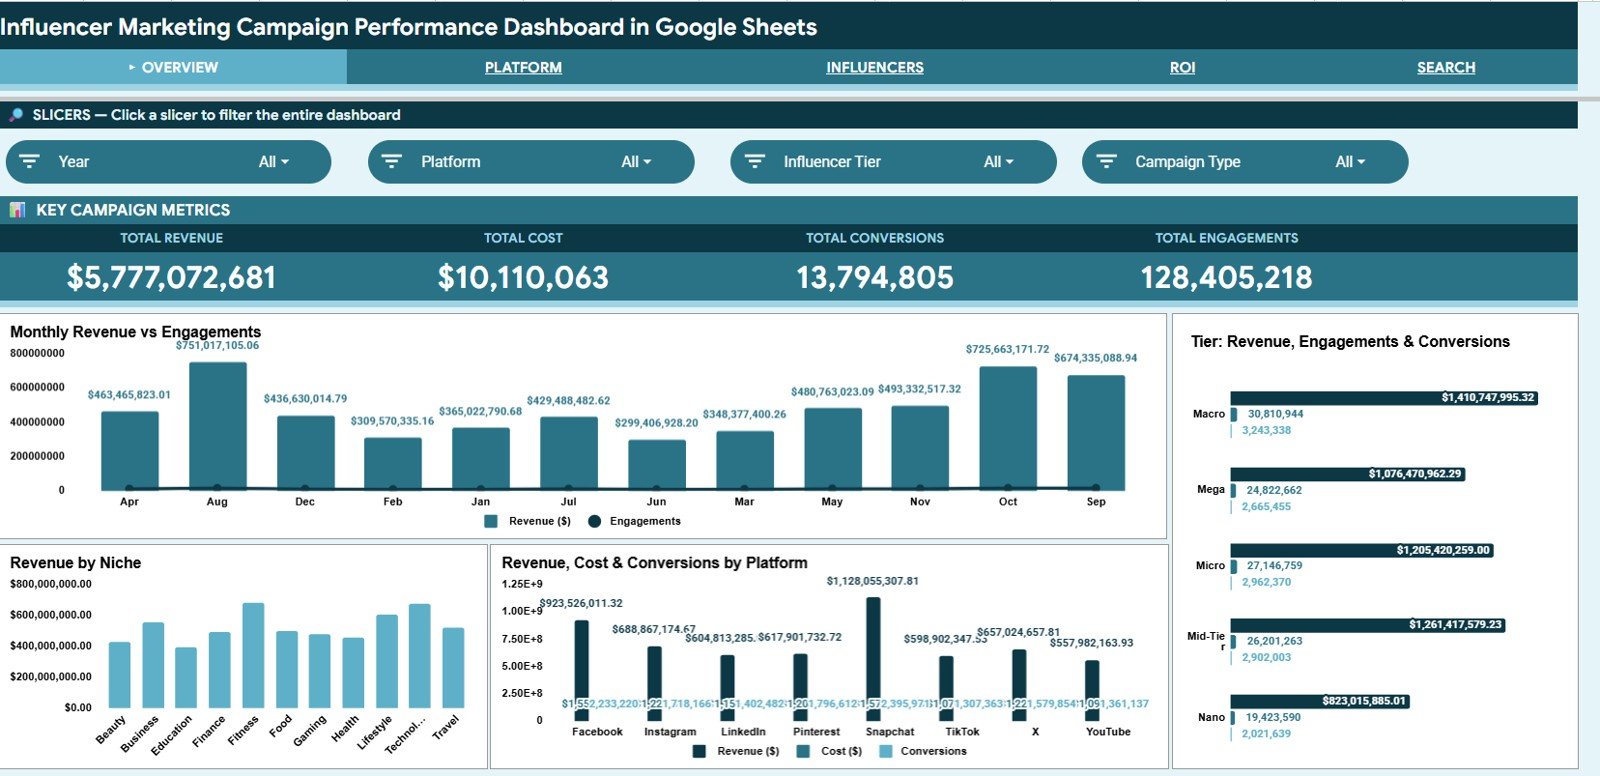Click the Mega revenue bar $1,076,470,962.29
This screenshot has height=776, width=1600.
click(1348, 474)
